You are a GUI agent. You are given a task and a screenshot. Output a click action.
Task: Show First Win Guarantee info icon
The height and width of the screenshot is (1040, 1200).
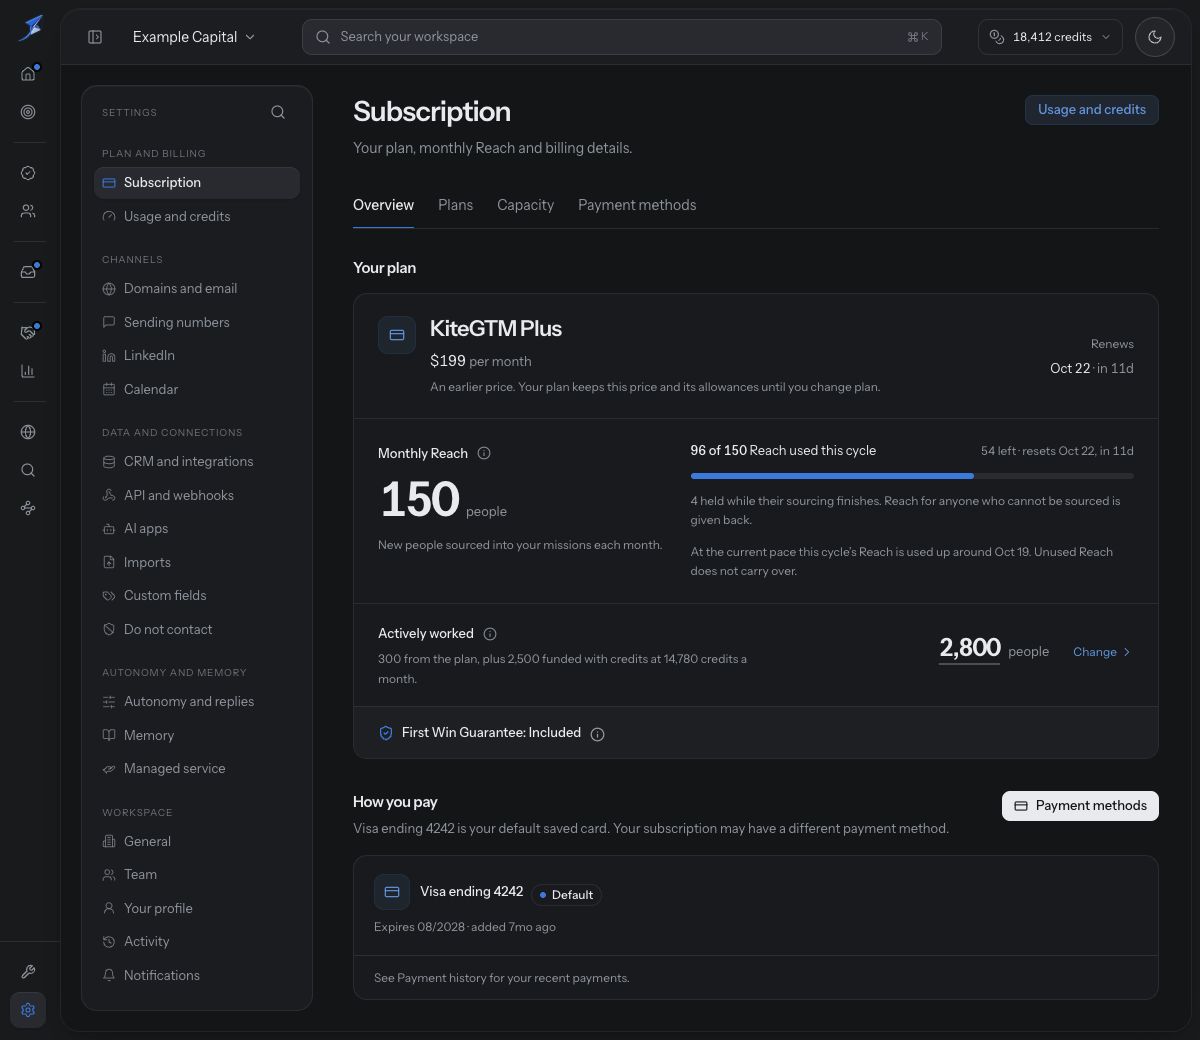[598, 734]
